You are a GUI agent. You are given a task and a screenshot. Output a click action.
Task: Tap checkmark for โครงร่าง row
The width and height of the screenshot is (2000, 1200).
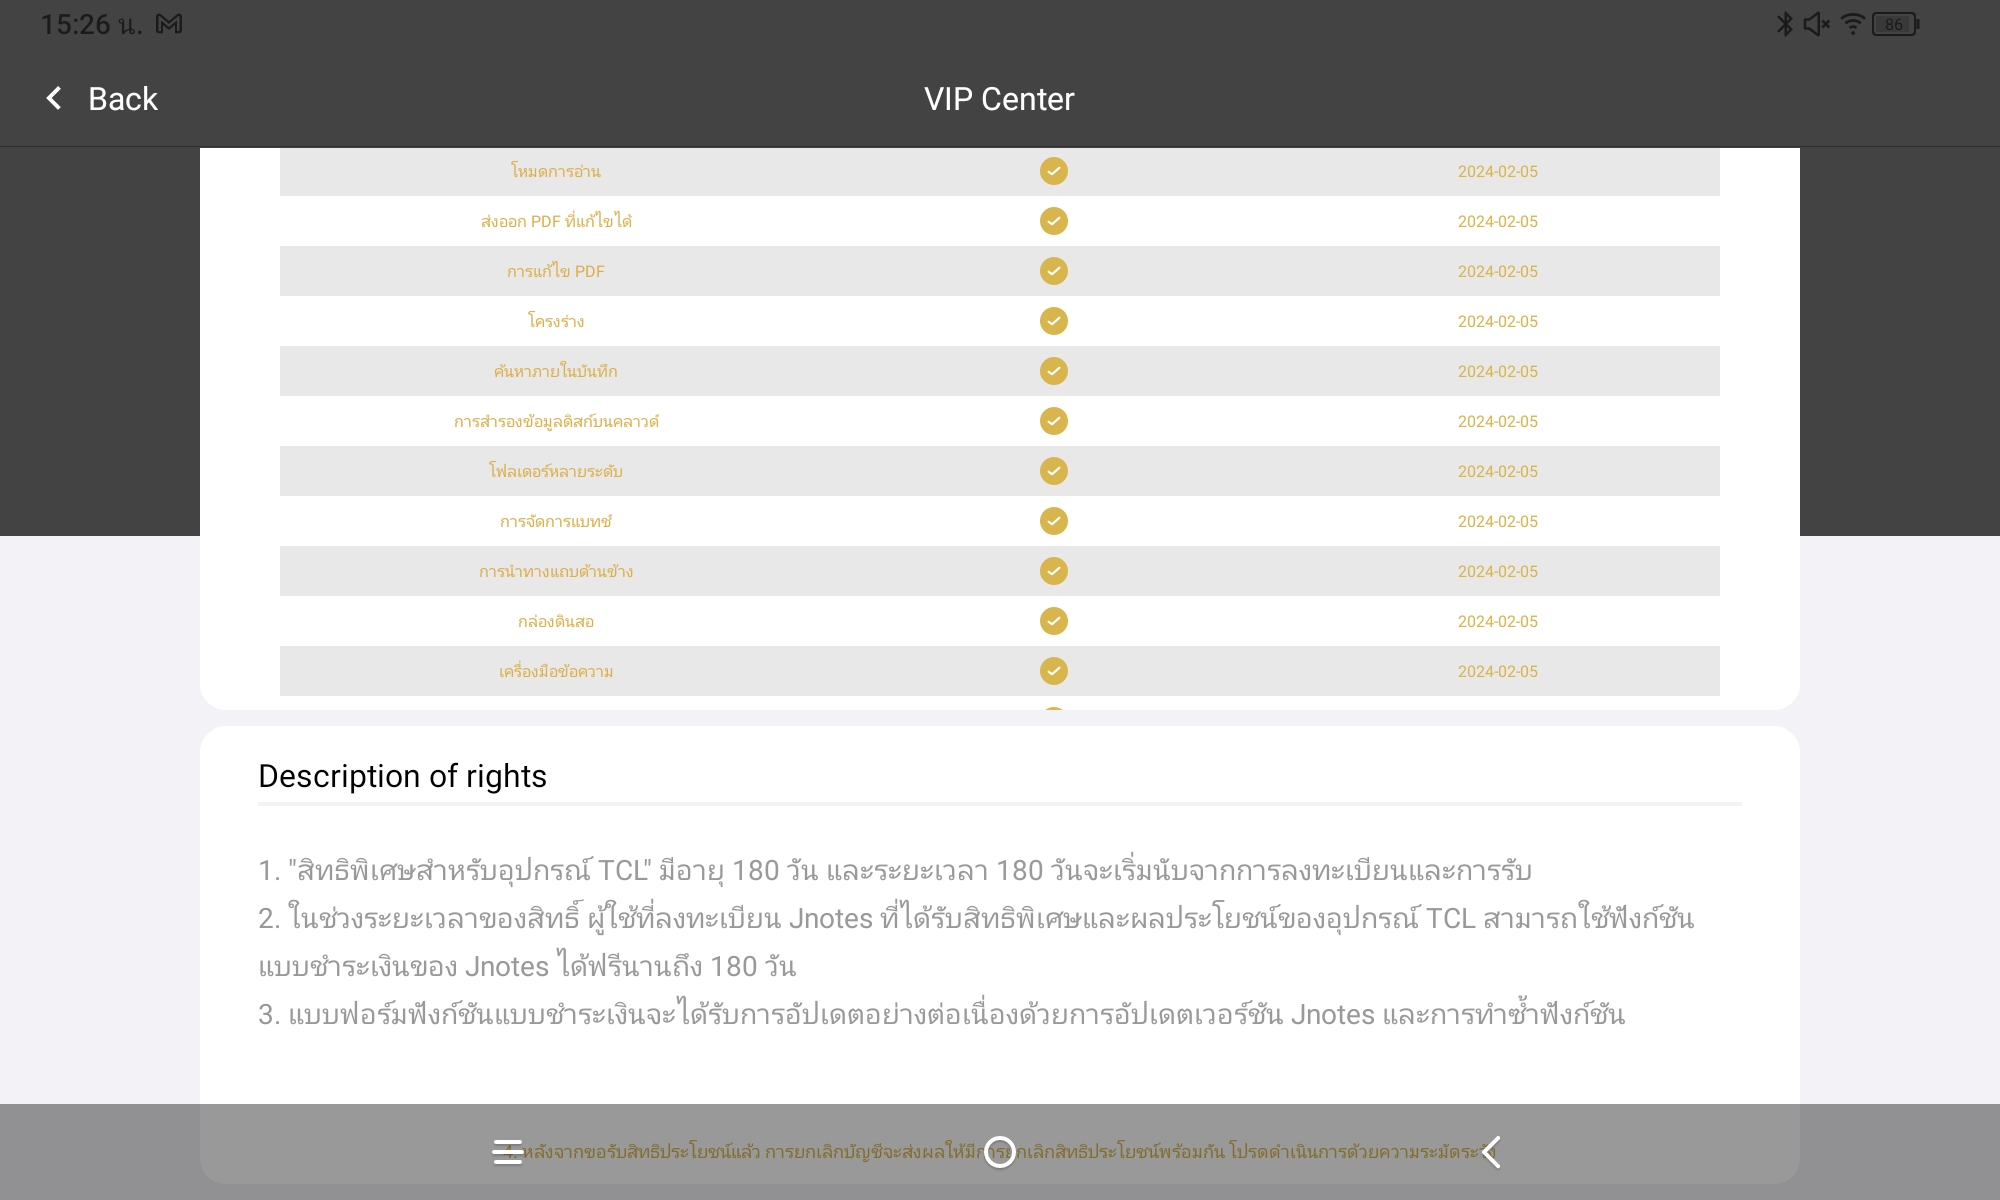(1054, 321)
